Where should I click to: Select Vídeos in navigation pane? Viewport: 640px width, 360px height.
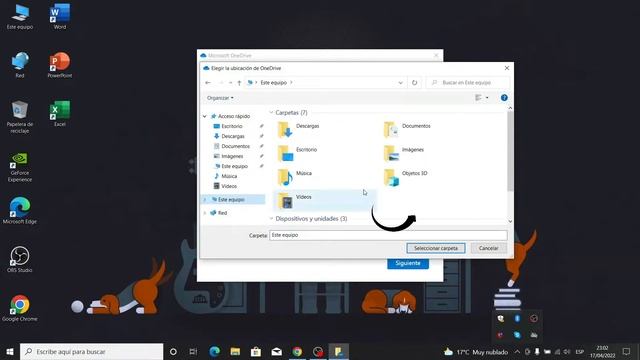coord(229,186)
